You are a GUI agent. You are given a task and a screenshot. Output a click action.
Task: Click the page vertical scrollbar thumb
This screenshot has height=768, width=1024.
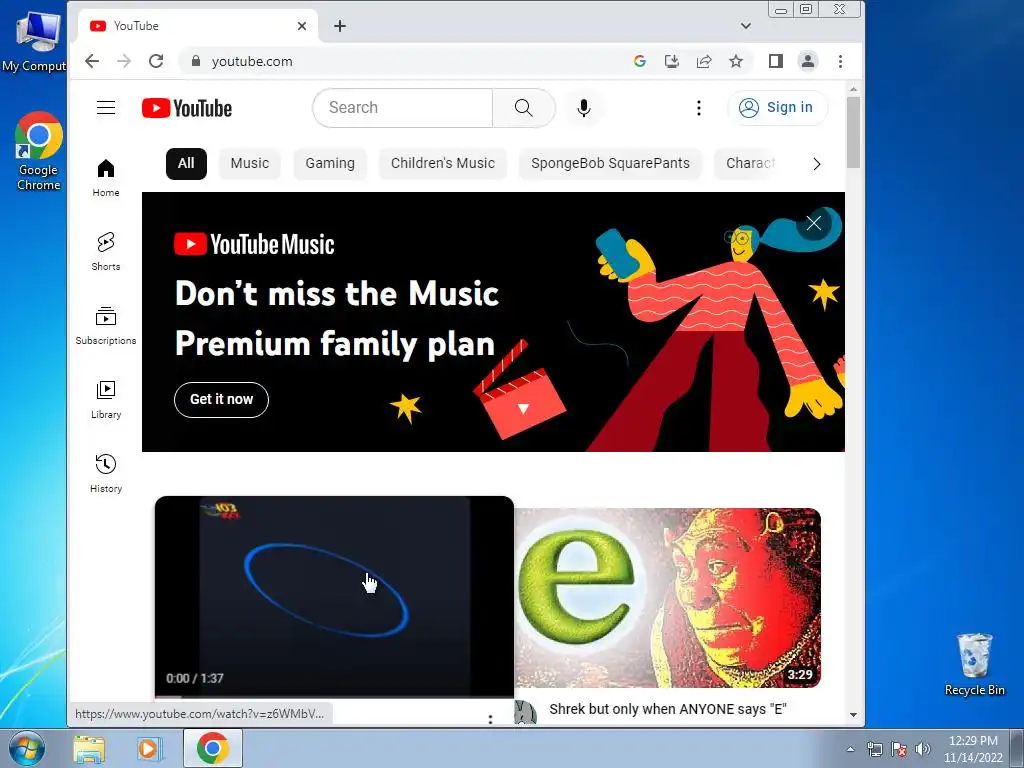click(x=853, y=133)
